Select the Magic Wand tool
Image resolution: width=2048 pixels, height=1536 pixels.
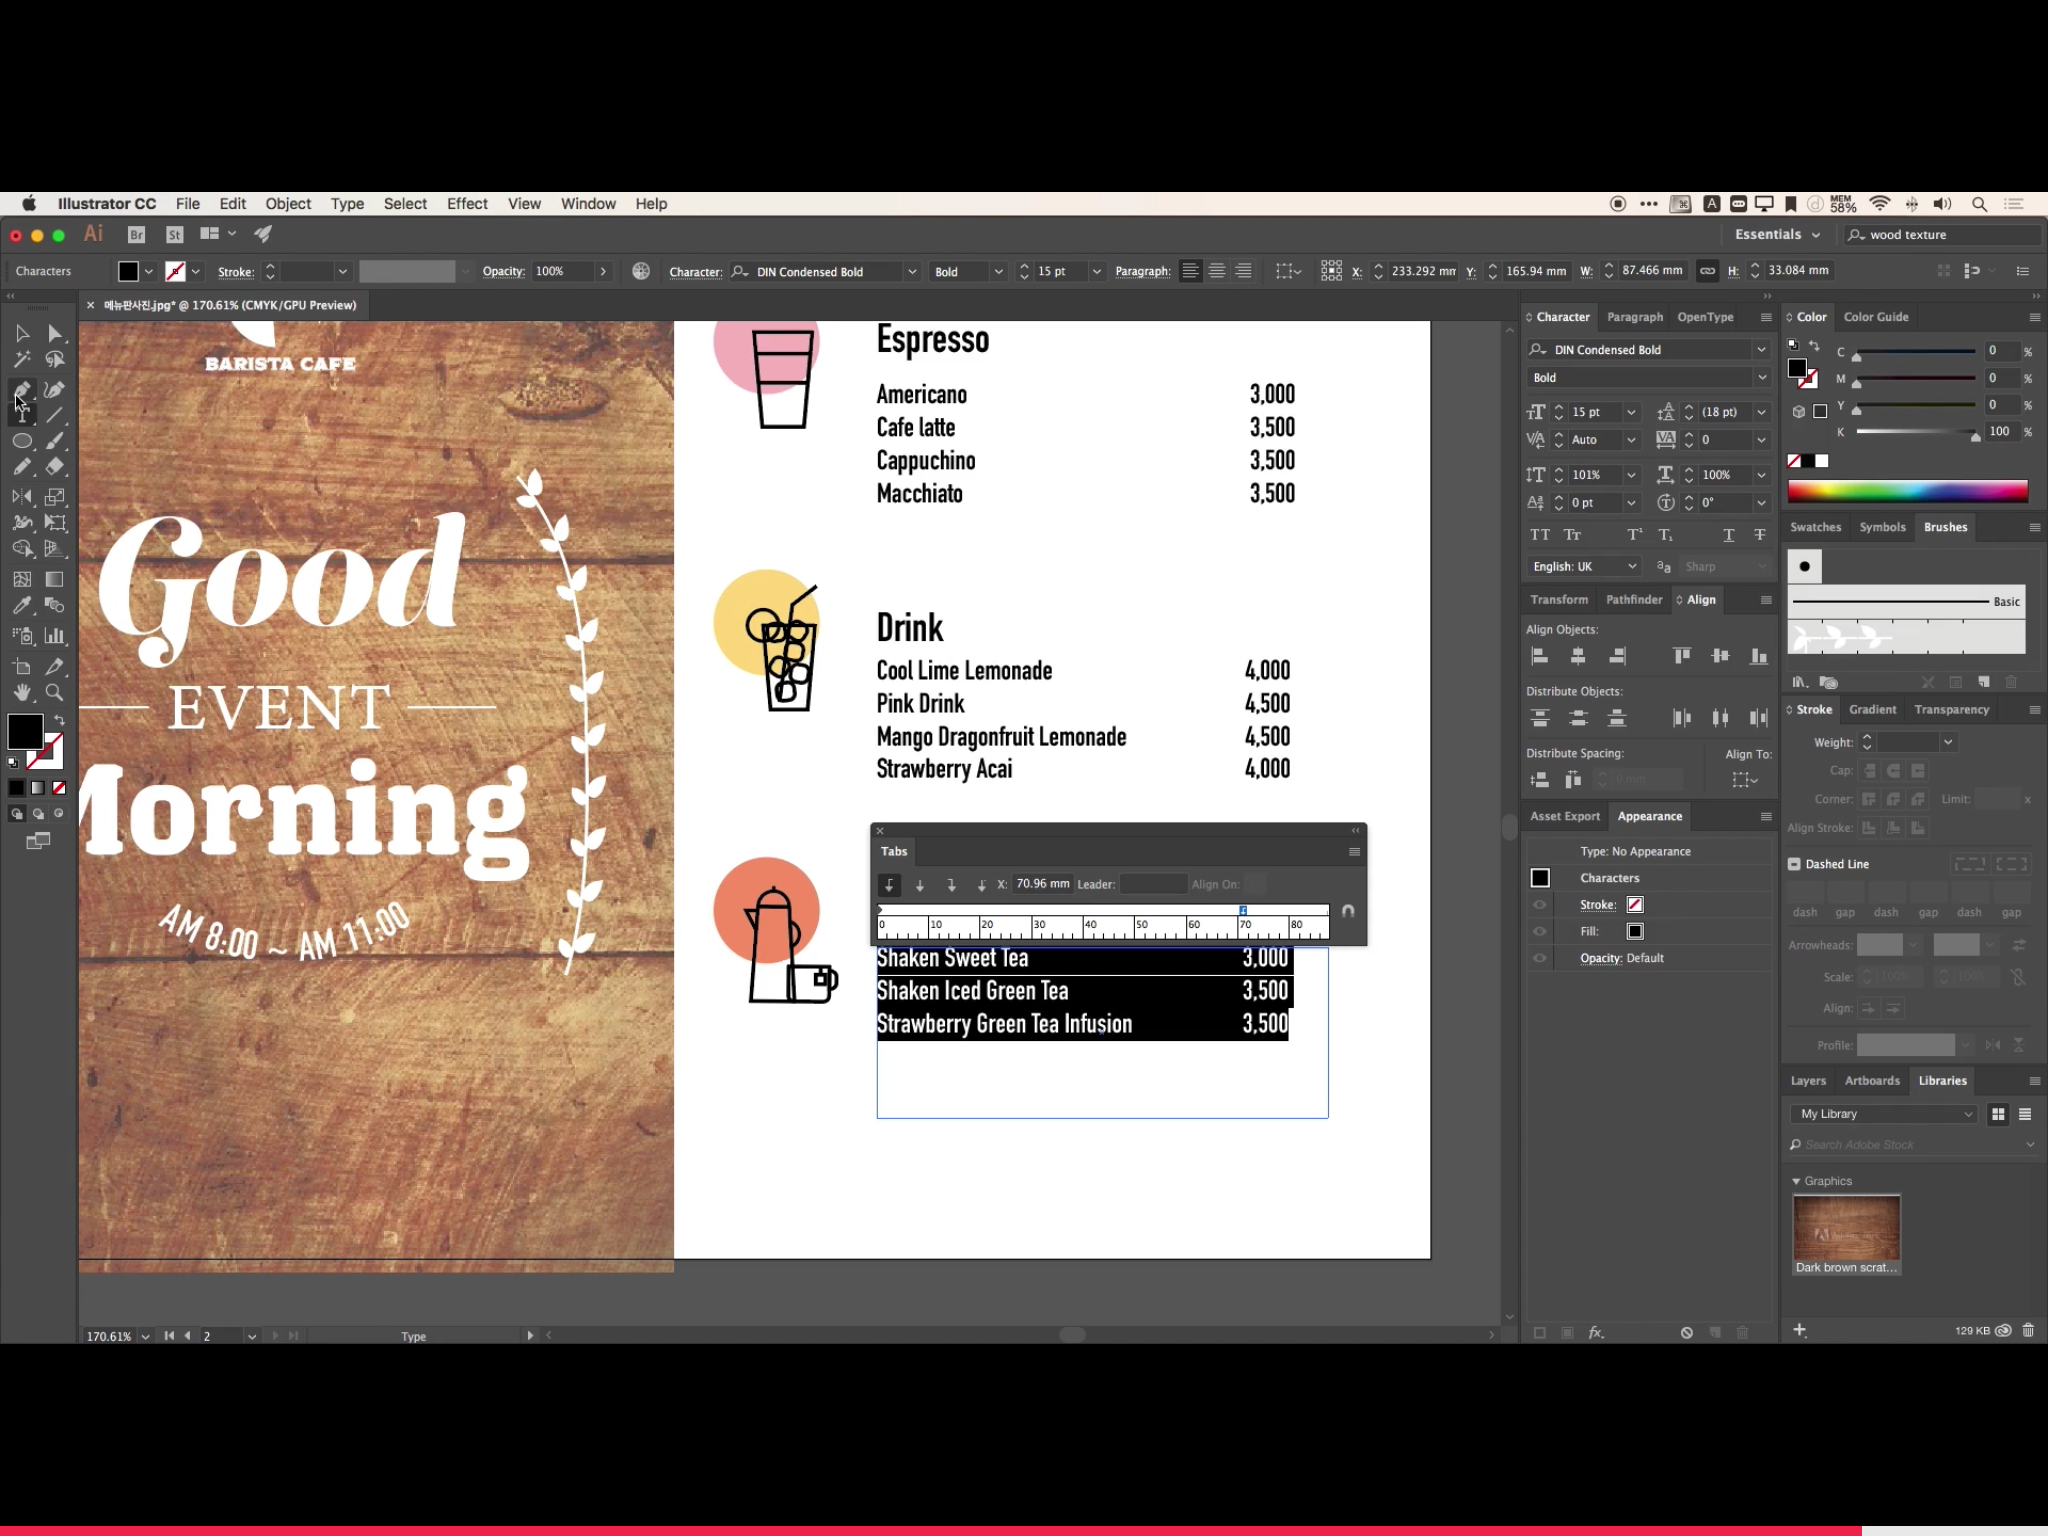point(22,360)
